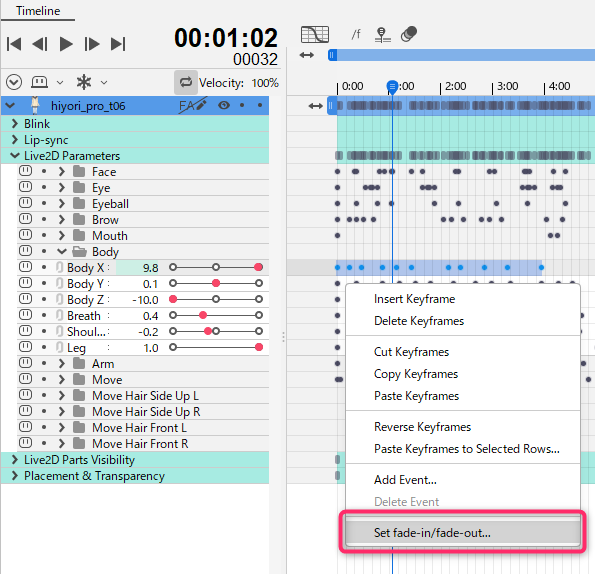
Task: Click the Body X value field 9.8
Action: point(138,267)
